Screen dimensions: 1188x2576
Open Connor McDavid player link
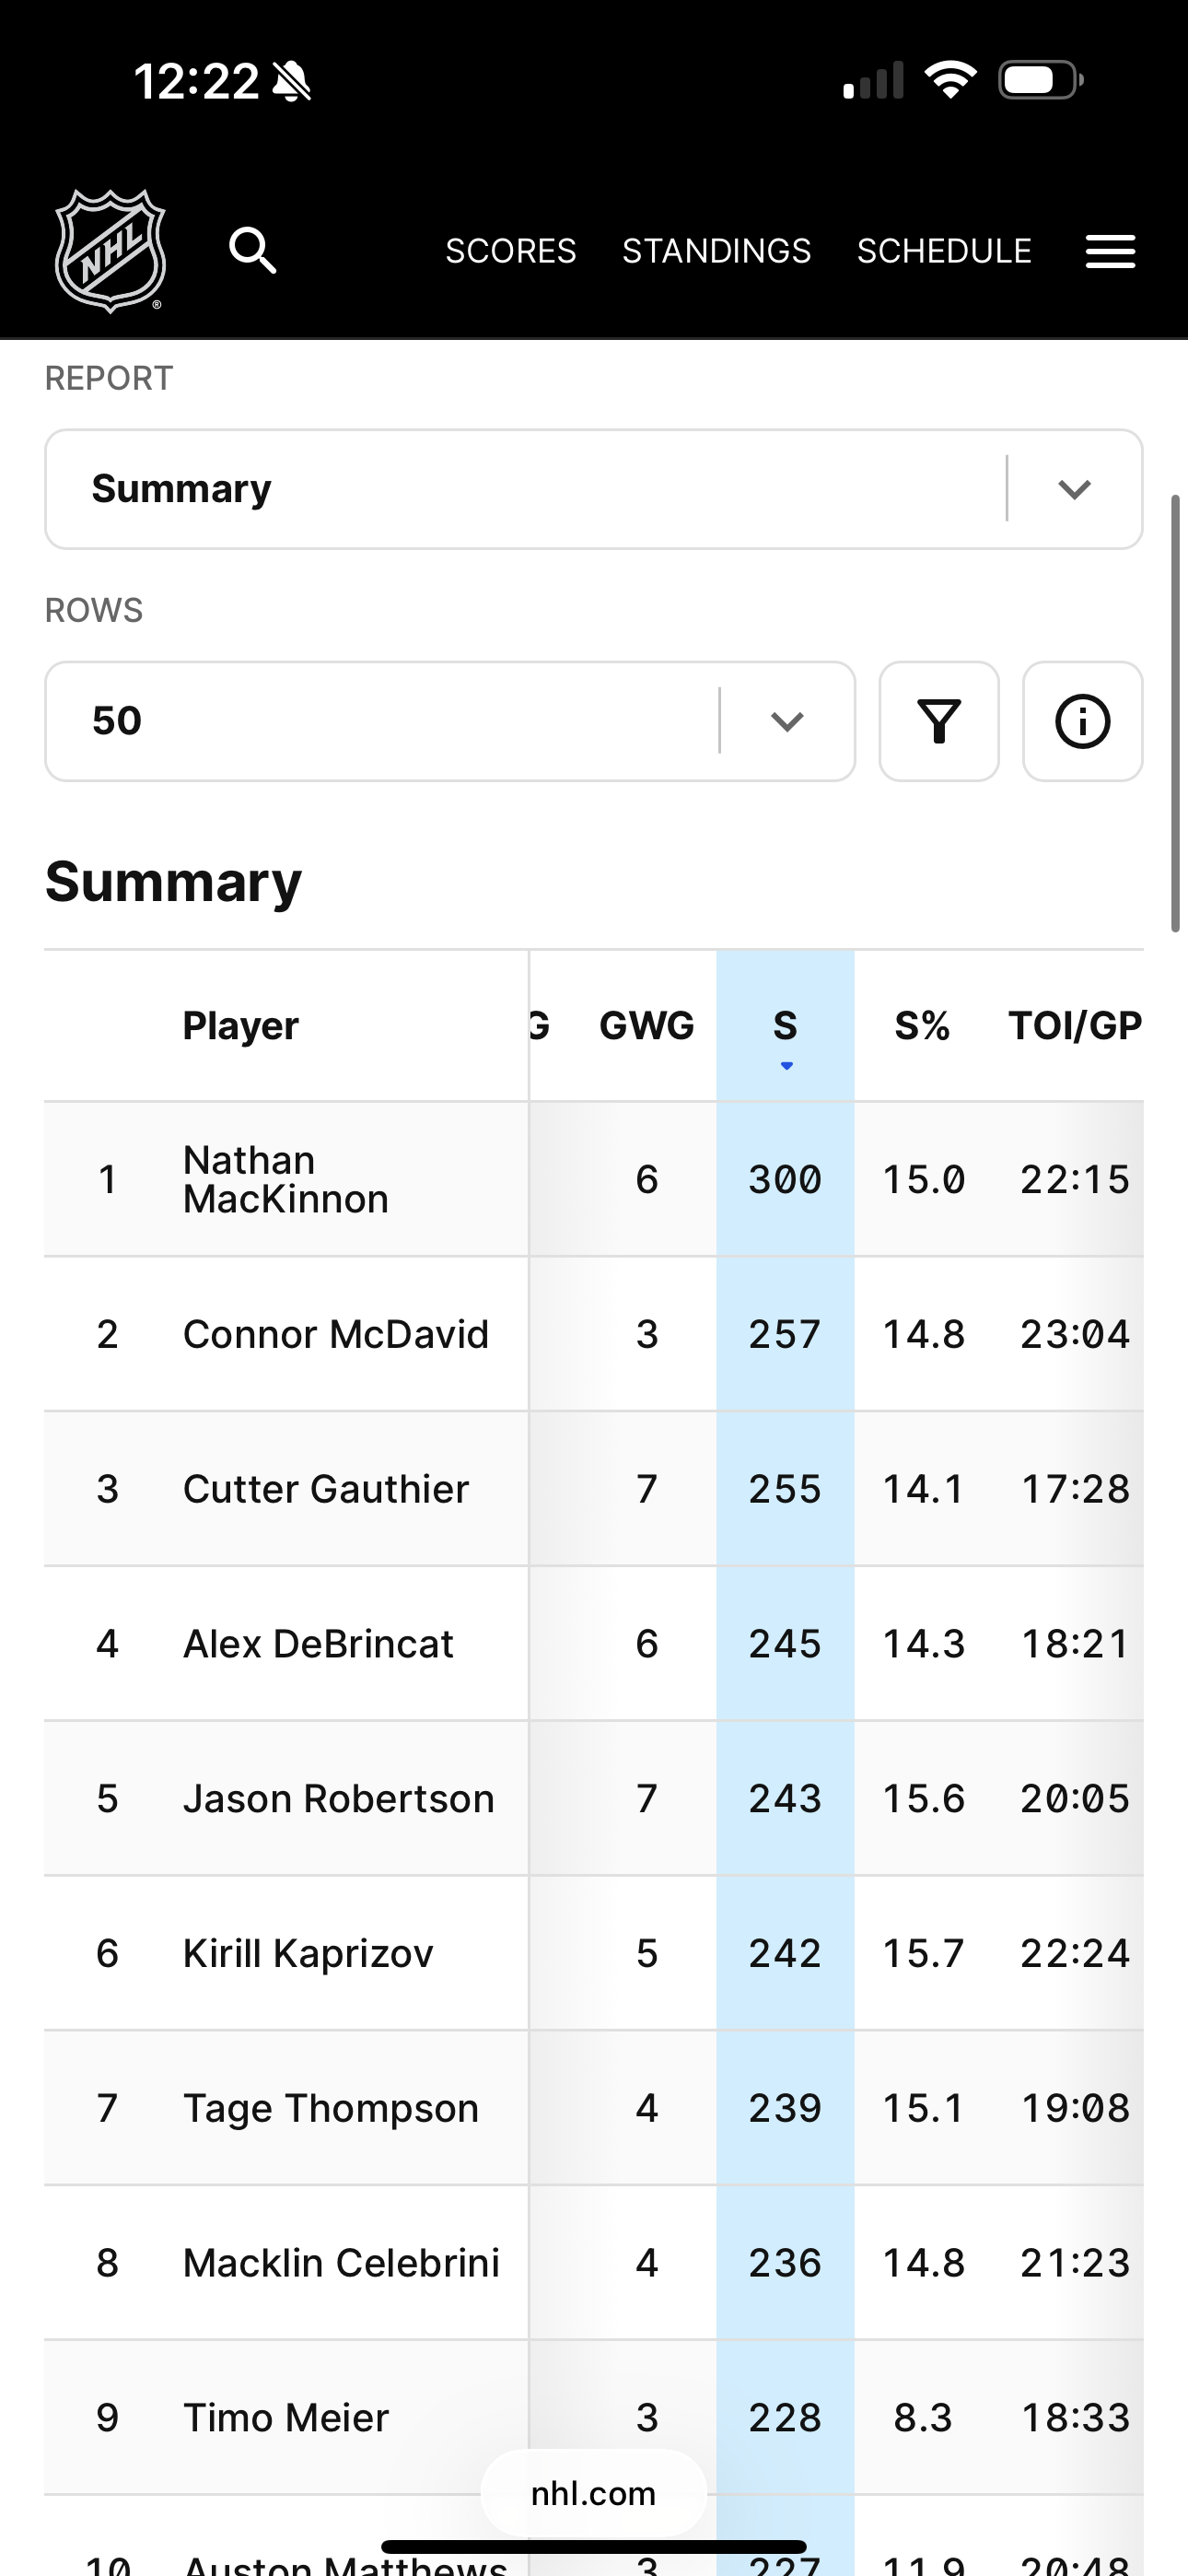(335, 1334)
